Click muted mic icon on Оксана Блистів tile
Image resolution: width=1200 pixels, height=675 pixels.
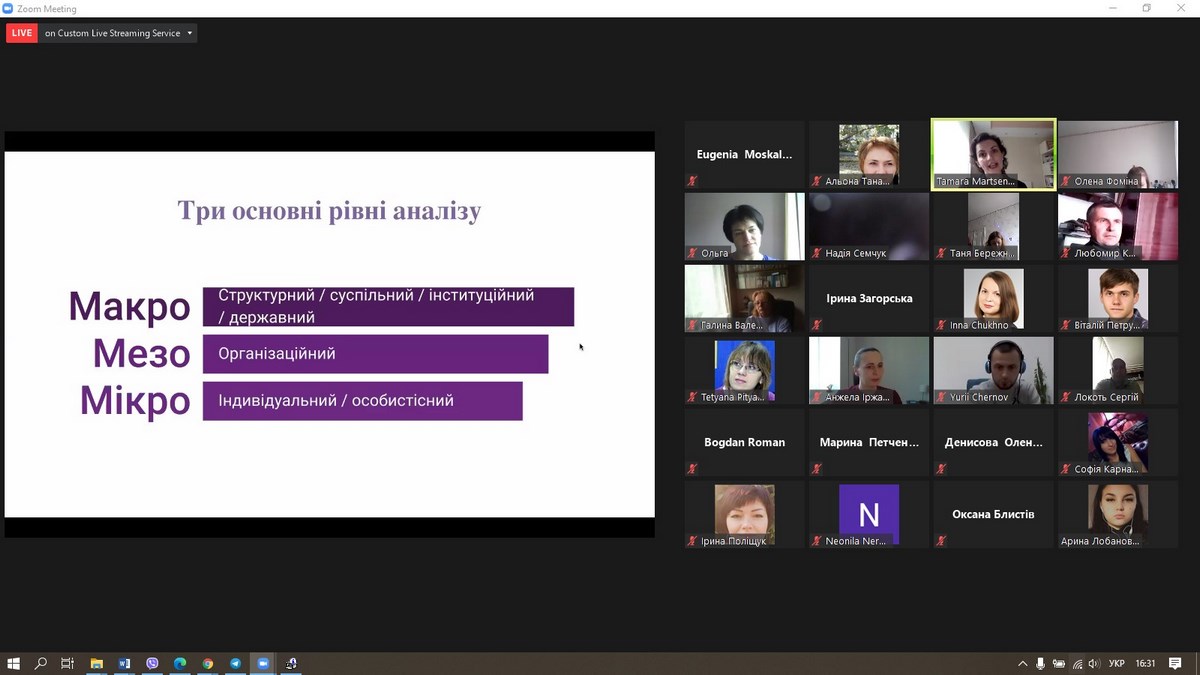(x=940, y=541)
